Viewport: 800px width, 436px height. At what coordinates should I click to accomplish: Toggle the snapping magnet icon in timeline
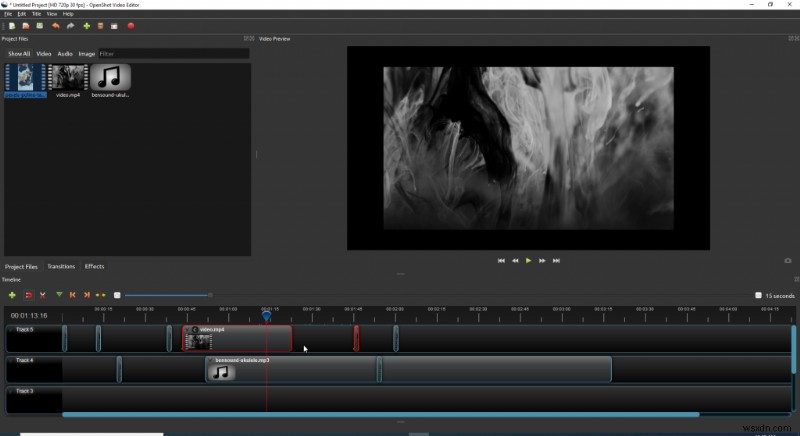[x=28, y=295]
